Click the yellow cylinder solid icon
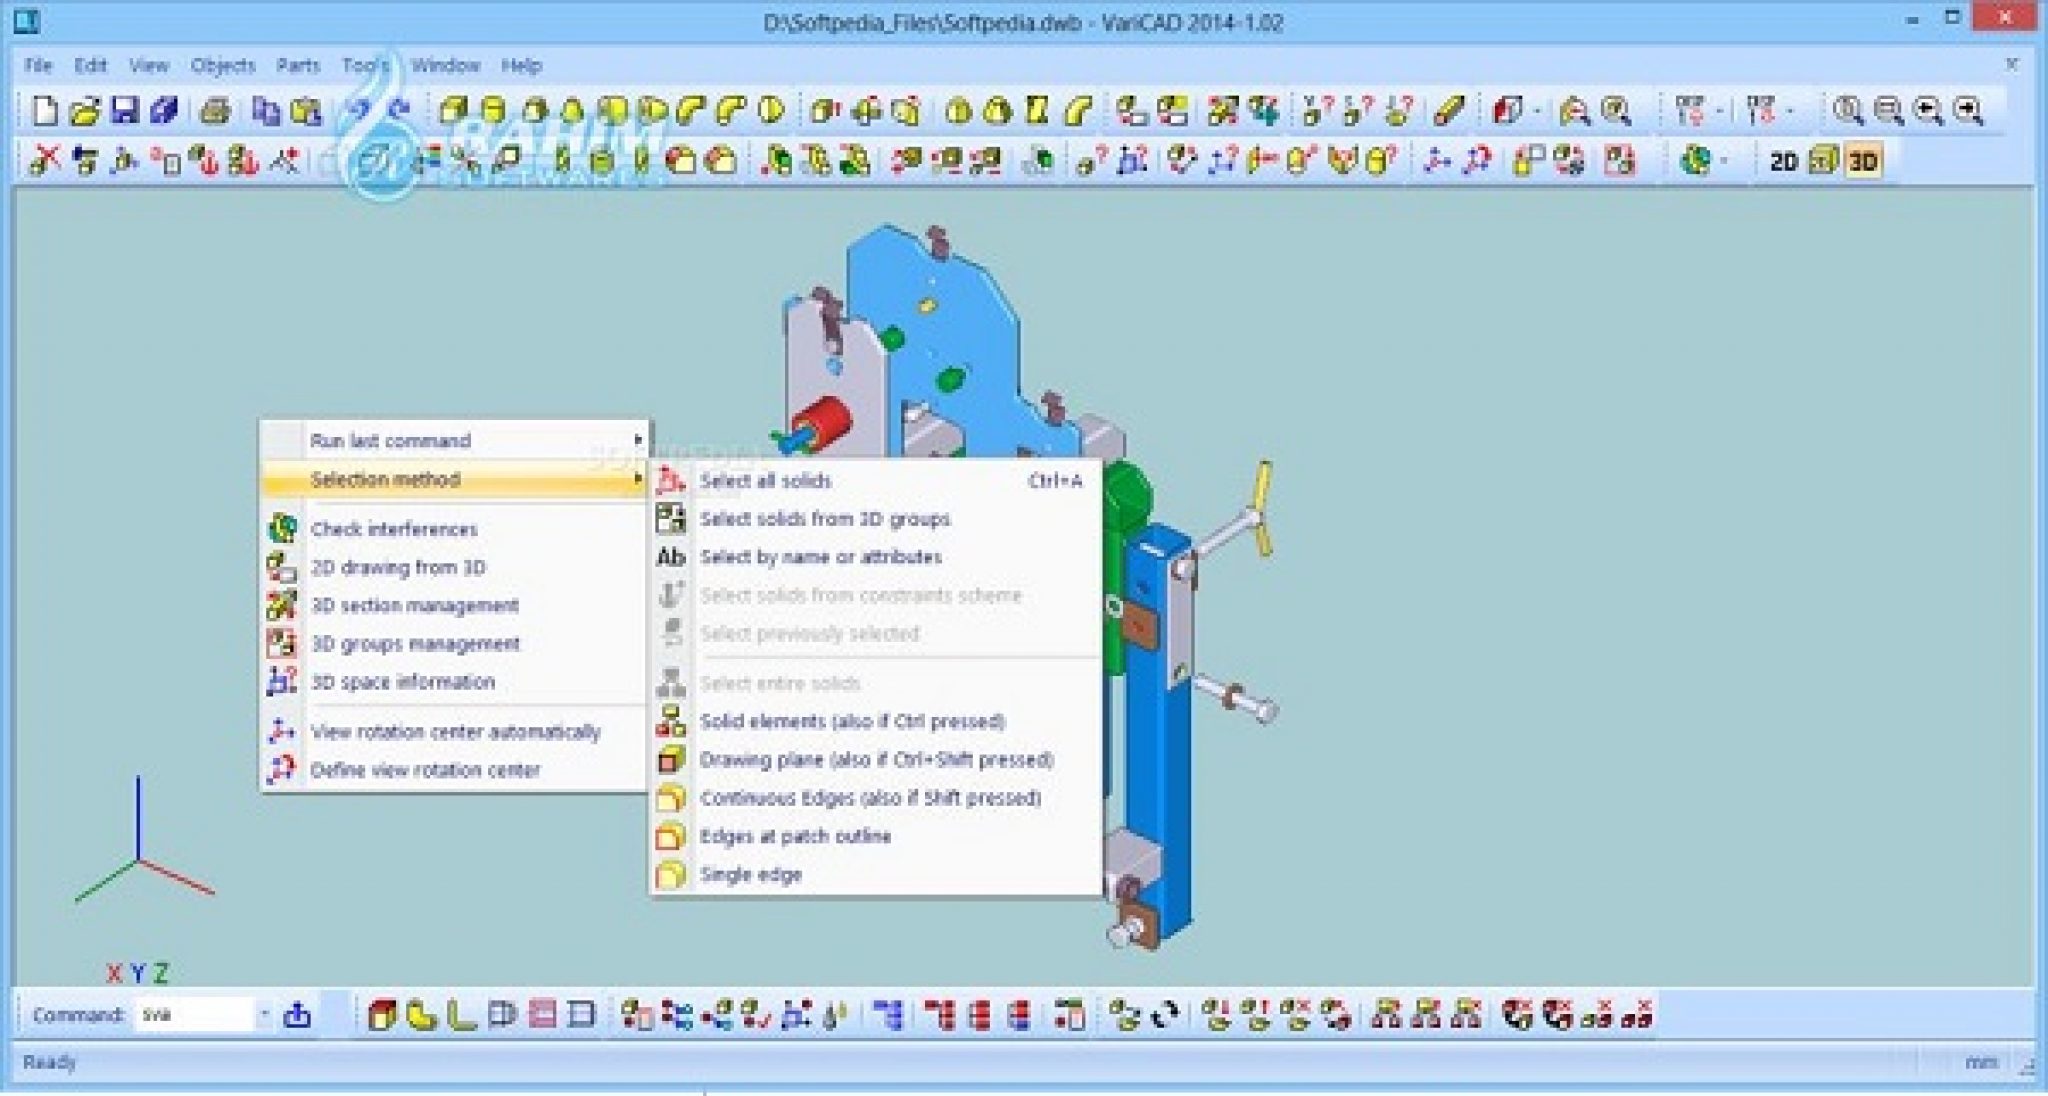The image size is (2048, 1096). (492, 110)
